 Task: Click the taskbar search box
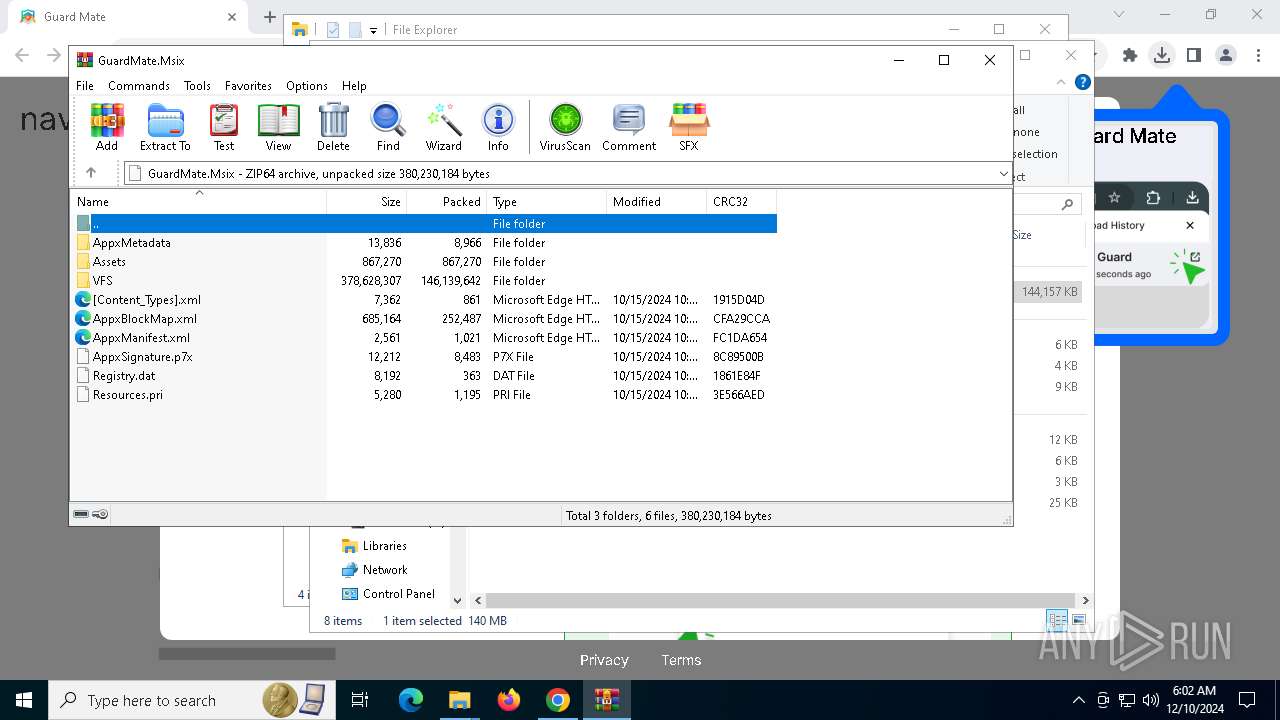click(x=190, y=700)
